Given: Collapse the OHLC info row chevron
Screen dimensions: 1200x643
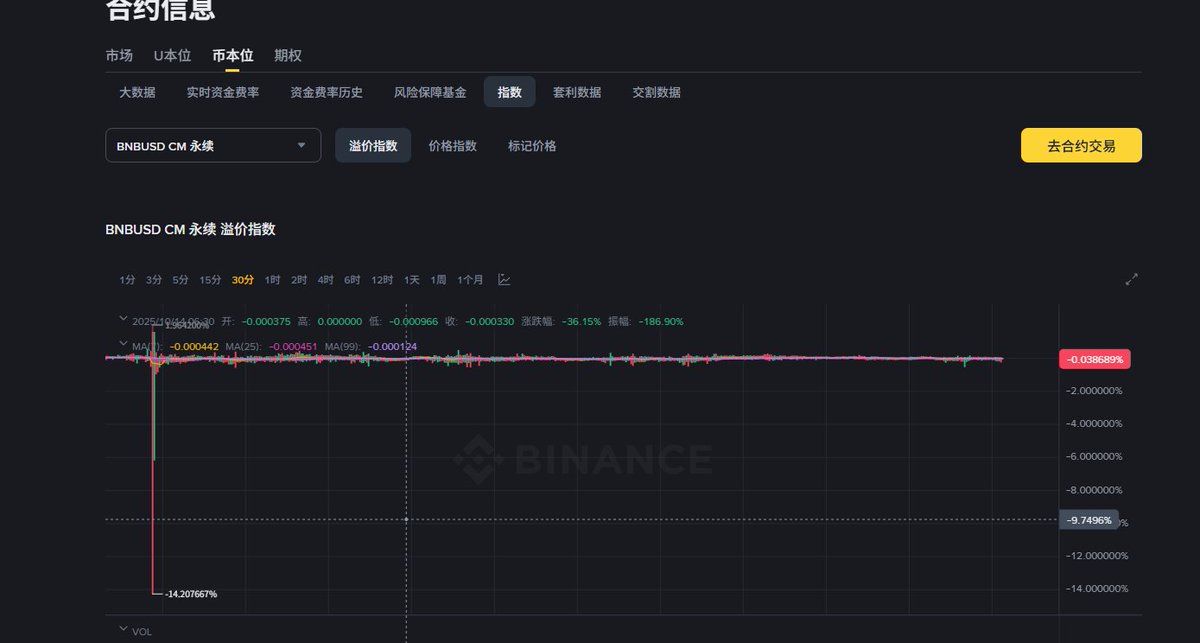Looking at the screenshot, I should (x=123, y=320).
